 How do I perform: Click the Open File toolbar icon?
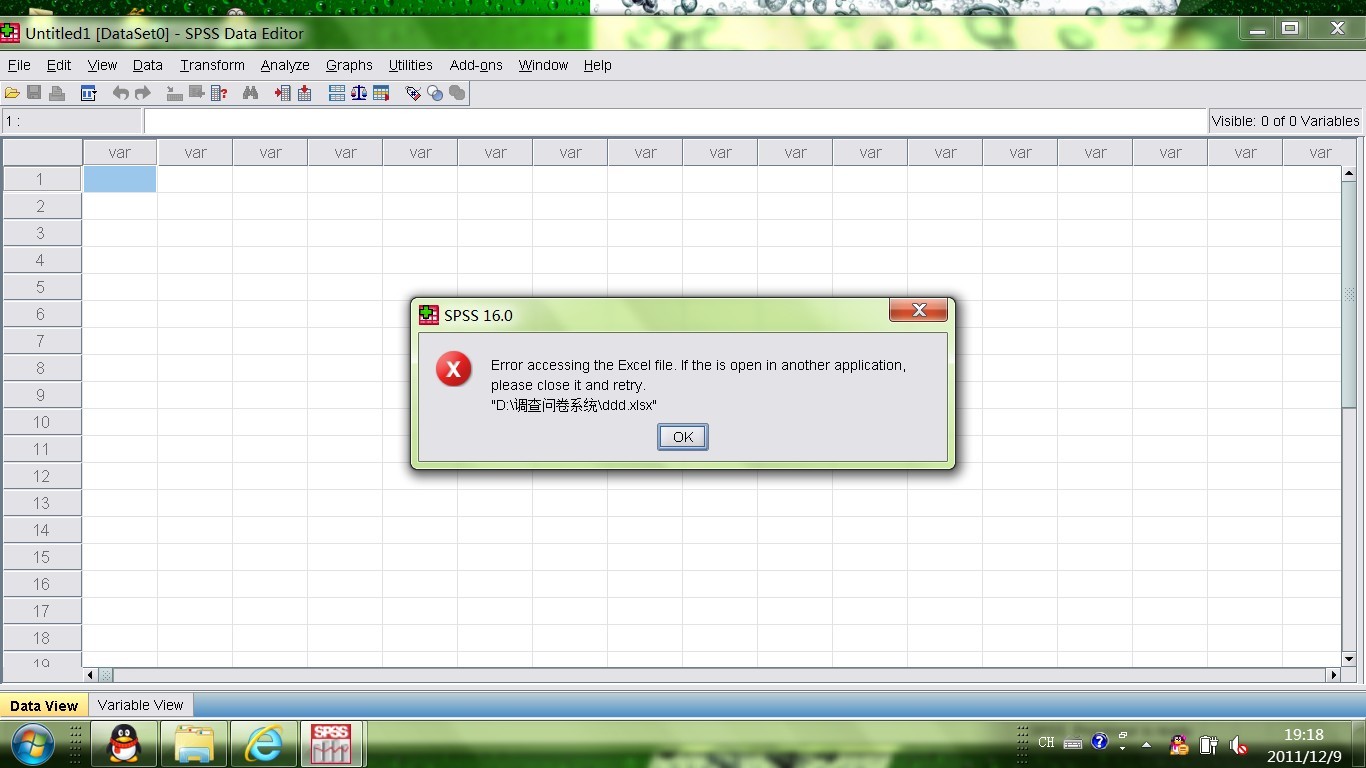(12, 93)
